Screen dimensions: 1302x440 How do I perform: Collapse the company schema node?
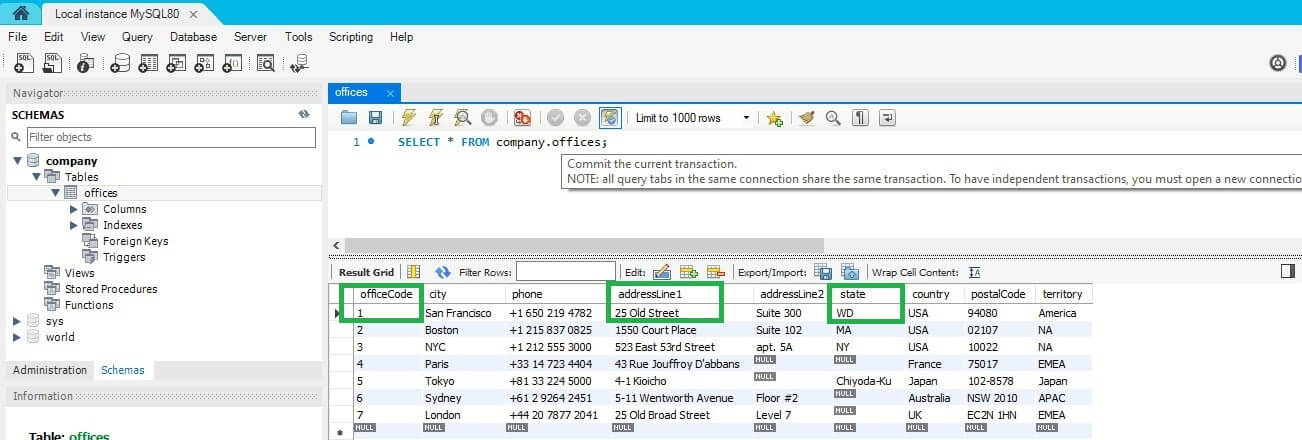pyautogui.click(x=18, y=161)
